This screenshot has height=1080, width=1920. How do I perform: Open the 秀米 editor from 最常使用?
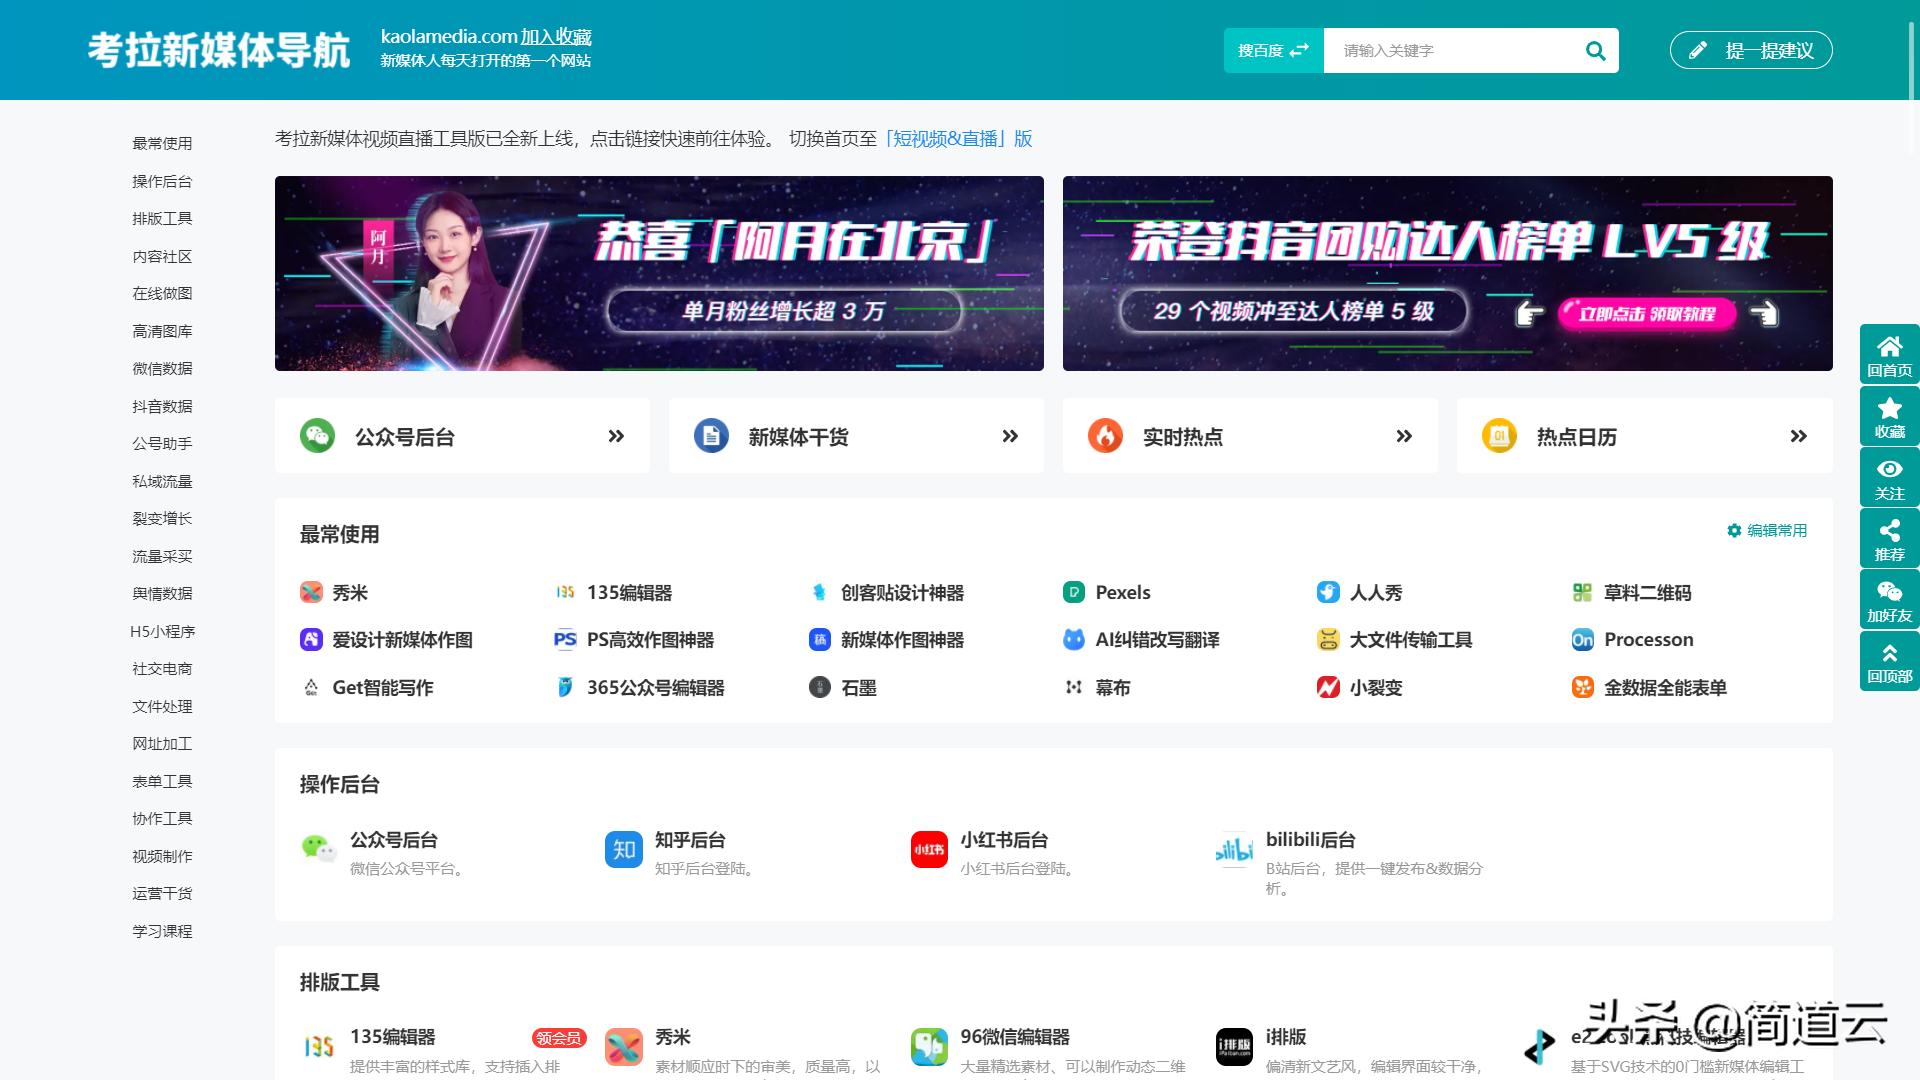point(311,592)
